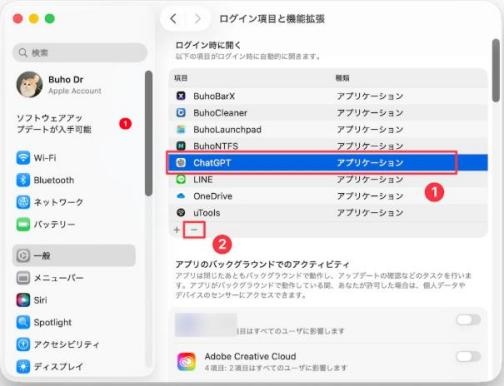Click the OneDrive cloud icon
Image resolution: width=504 pixels, height=386 pixels.
pos(181,196)
